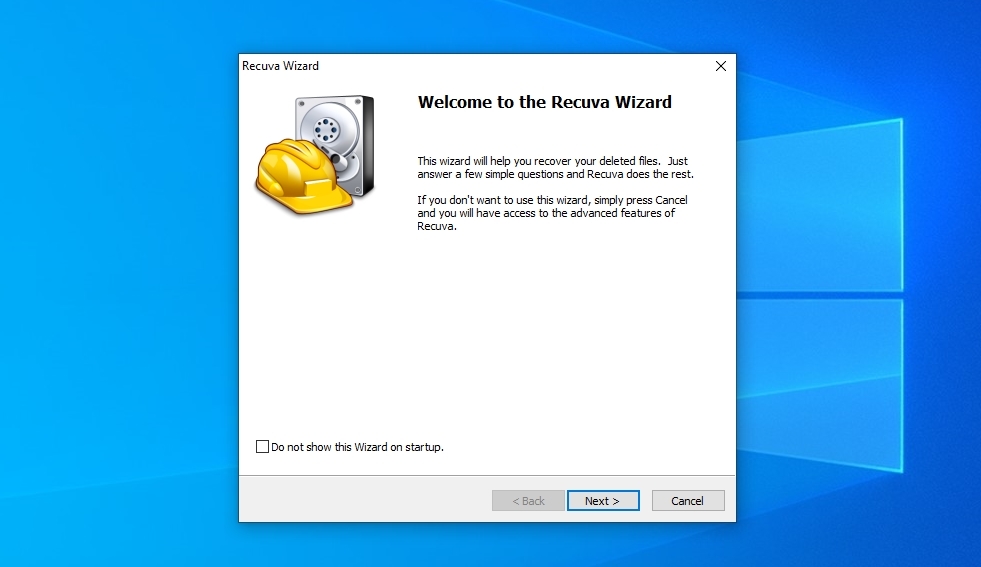Click the "Recuva Wizard" window title text
The width and height of the screenshot is (981, 567).
pos(280,66)
